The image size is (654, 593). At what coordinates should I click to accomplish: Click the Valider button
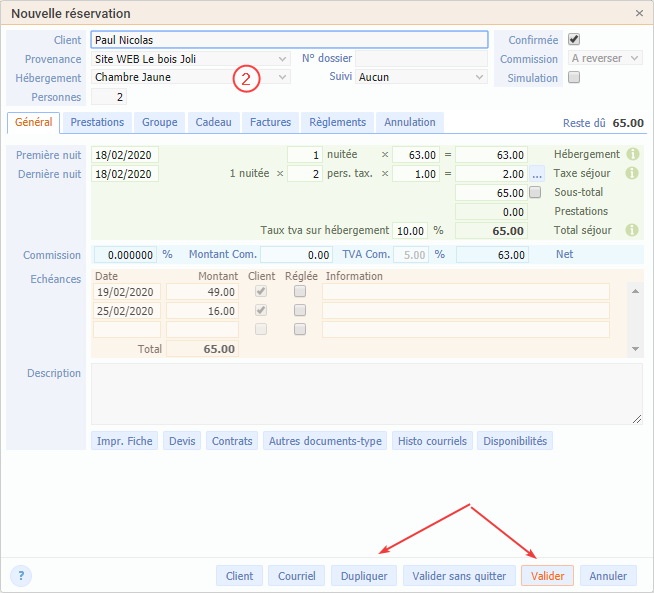[x=547, y=576]
